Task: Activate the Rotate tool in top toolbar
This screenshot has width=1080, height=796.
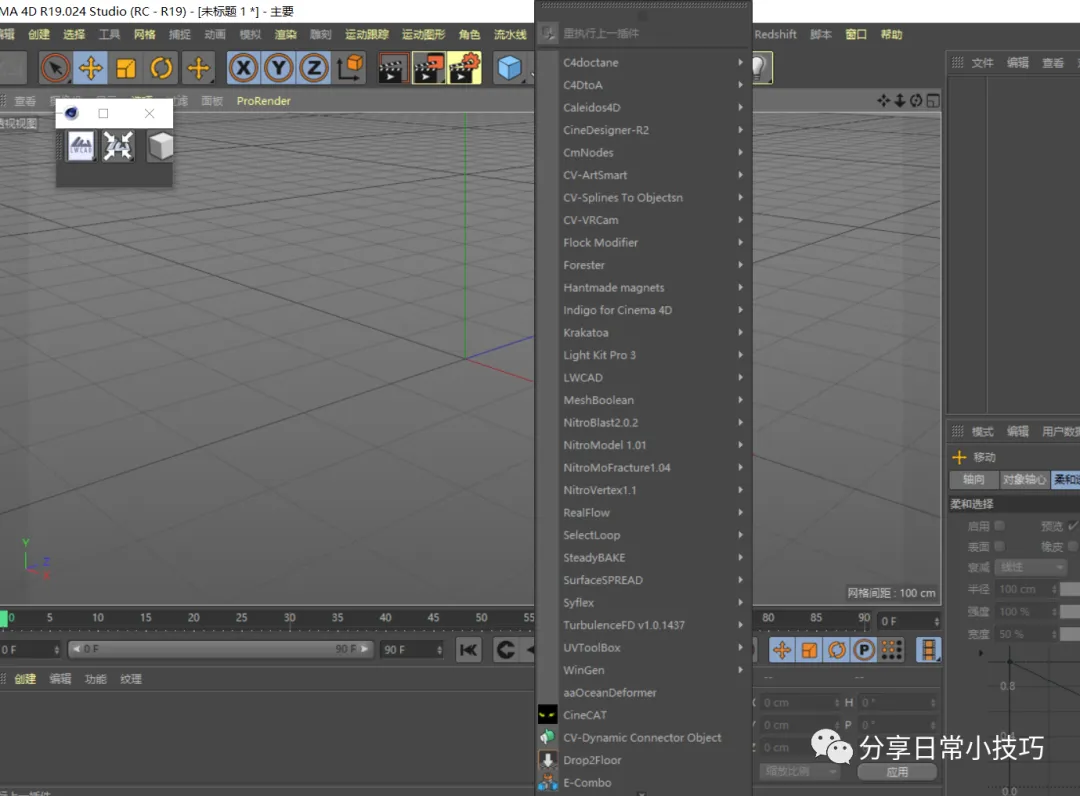Action: tap(162, 68)
